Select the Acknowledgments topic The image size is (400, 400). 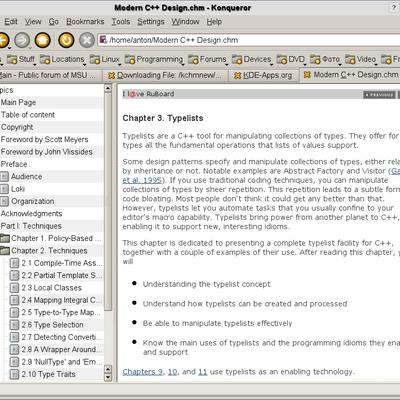[31, 214]
